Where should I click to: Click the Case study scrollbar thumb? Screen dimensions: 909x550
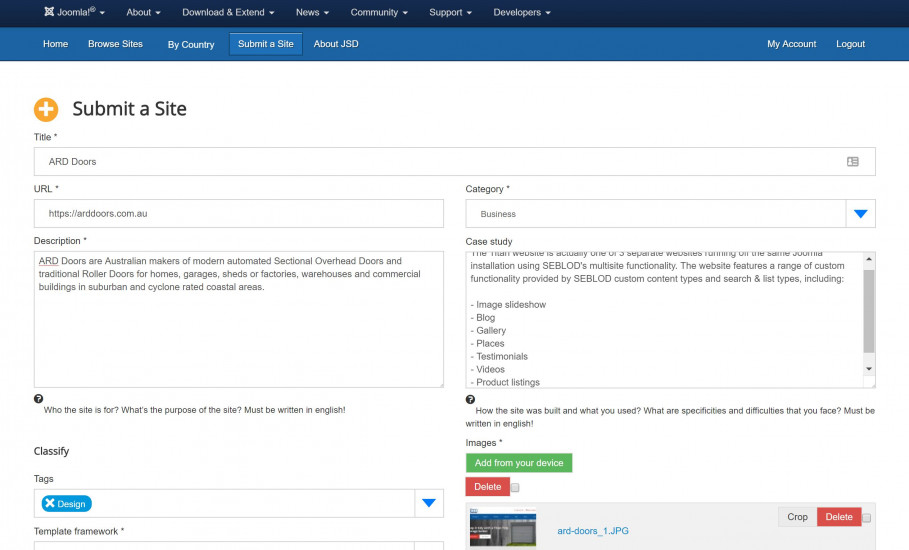(868, 311)
